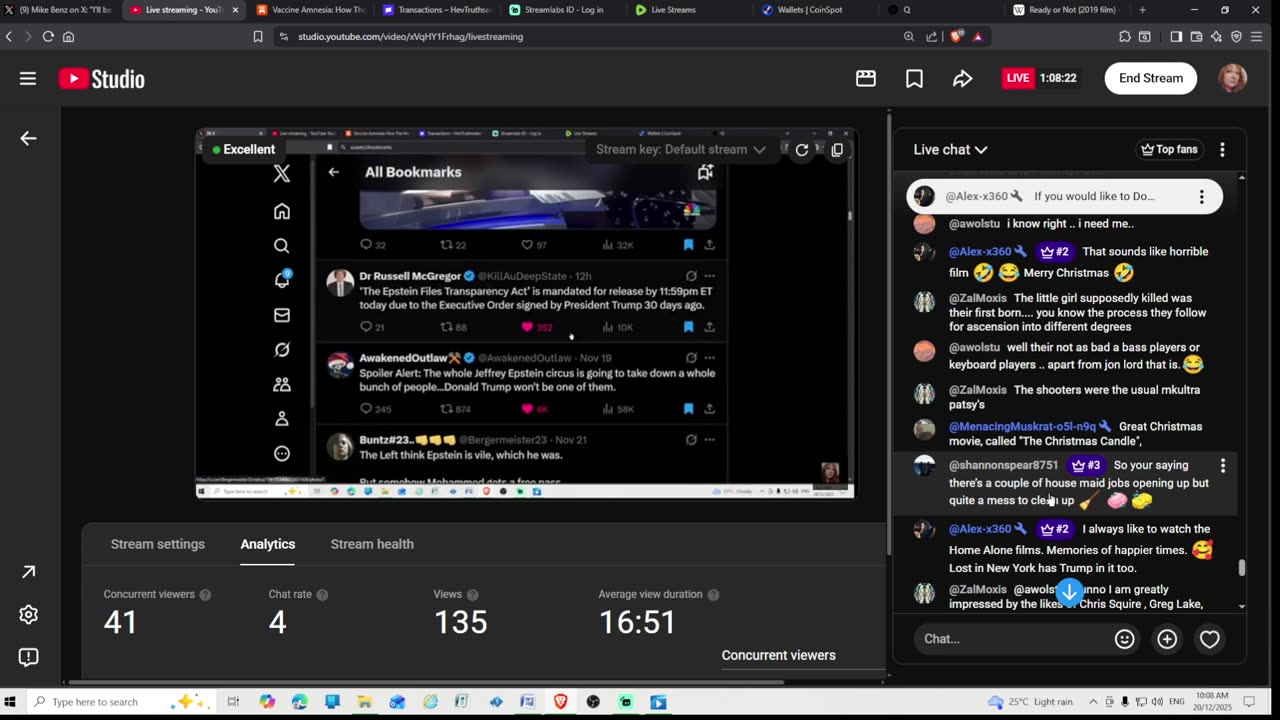Click the weather widget showing 25°C
The width and height of the screenshot is (1280, 720).
point(1029,702)
